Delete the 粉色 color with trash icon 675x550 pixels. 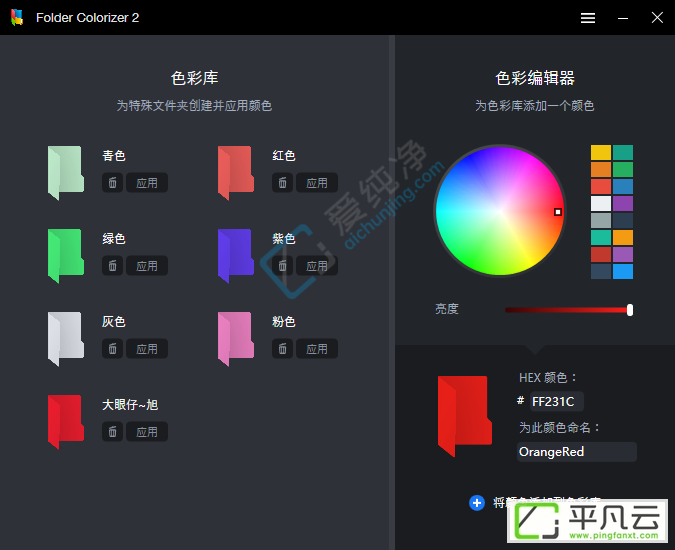282,349
